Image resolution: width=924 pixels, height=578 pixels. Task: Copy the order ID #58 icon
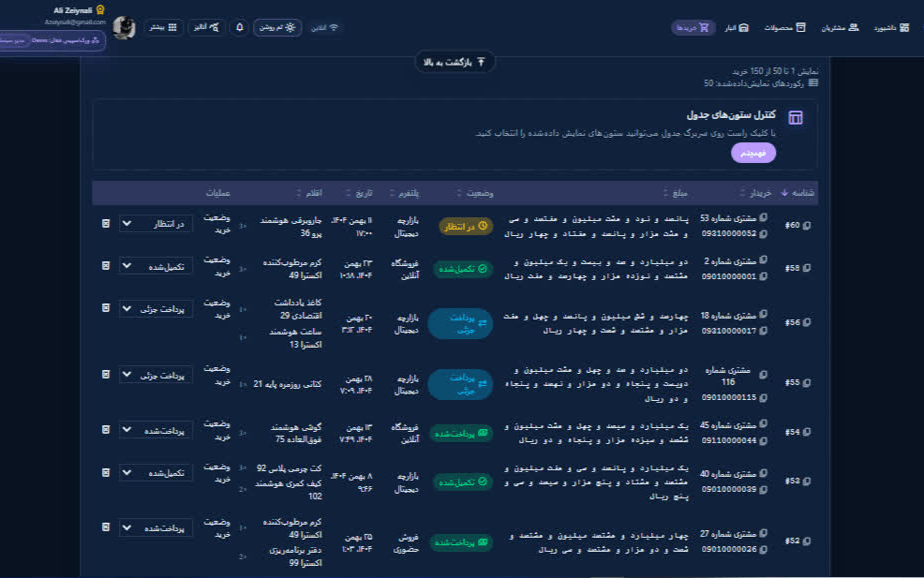[x=807, y=268]
